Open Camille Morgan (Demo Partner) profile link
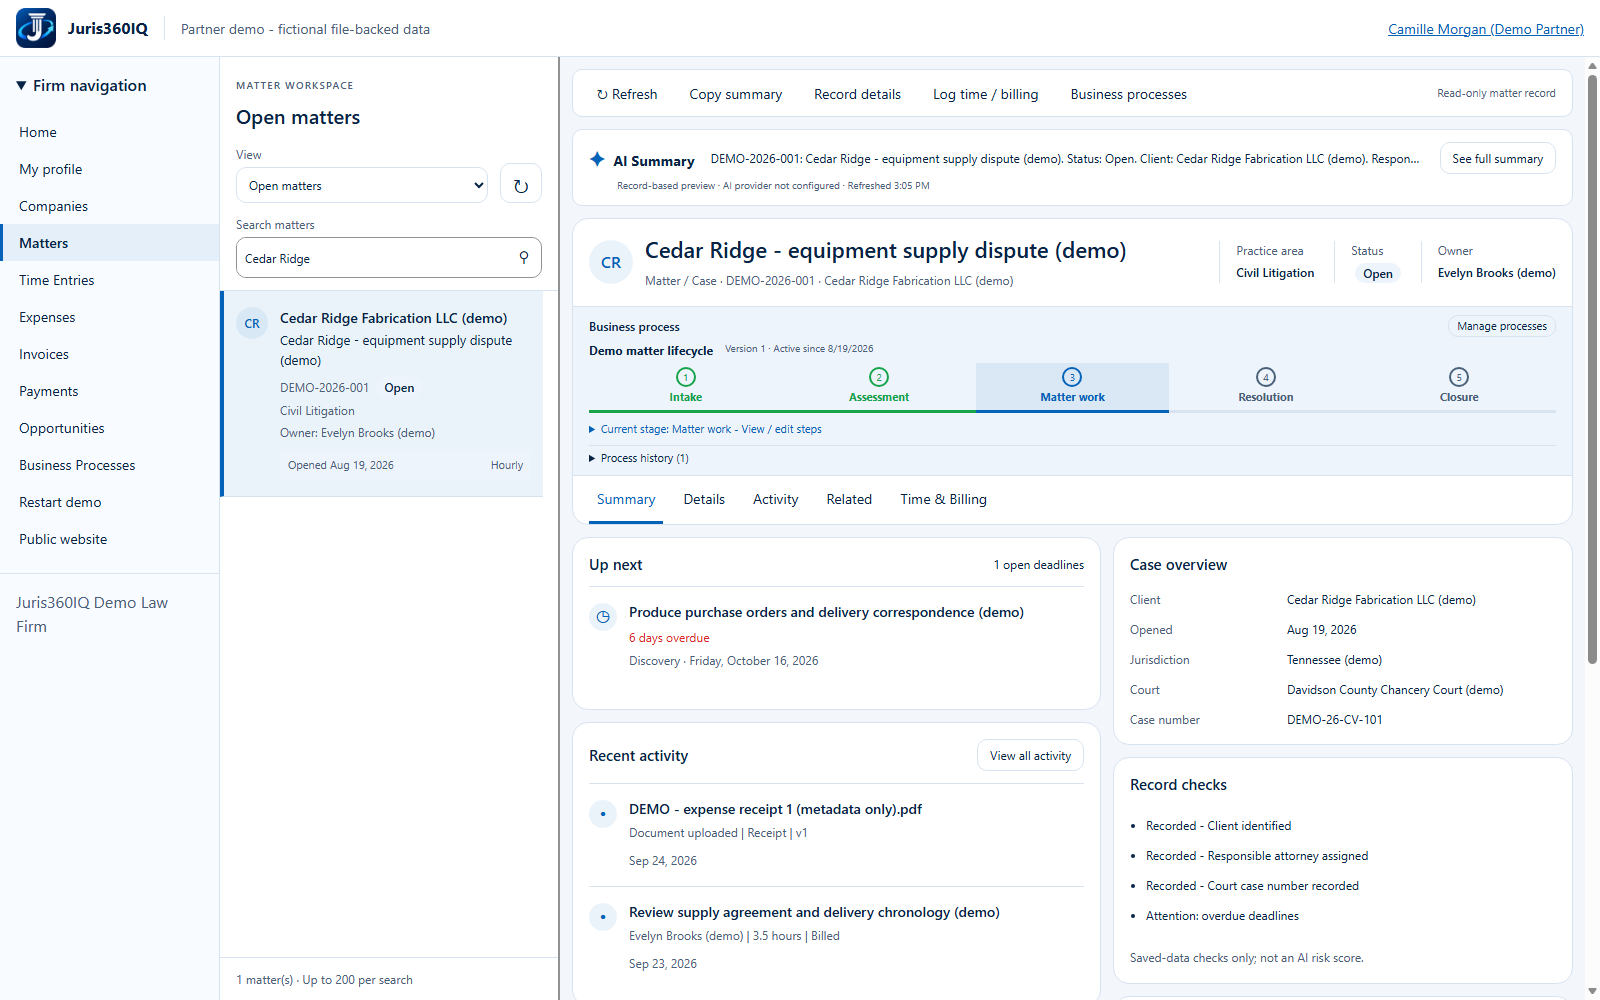Image resolution: width=1600 pixels, height=1000 pixels. click(x=1486, y=29)
